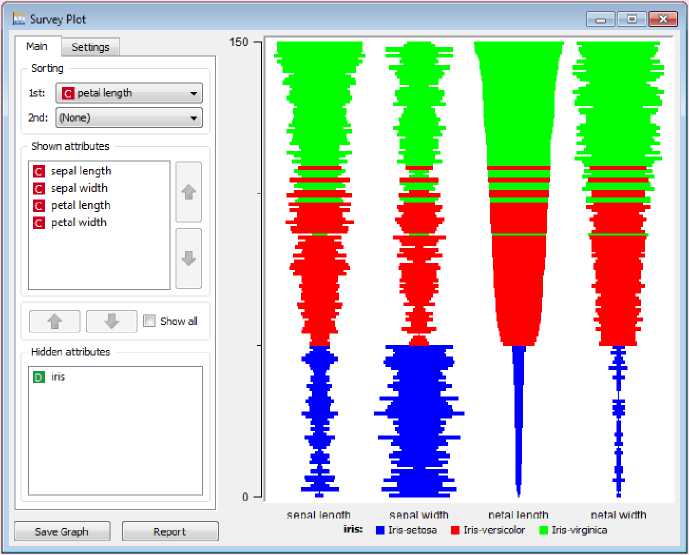The height and width of the screenshot is (555, 689).
Task: Click the iris discrete attribute icon
Action: (39, 377)
